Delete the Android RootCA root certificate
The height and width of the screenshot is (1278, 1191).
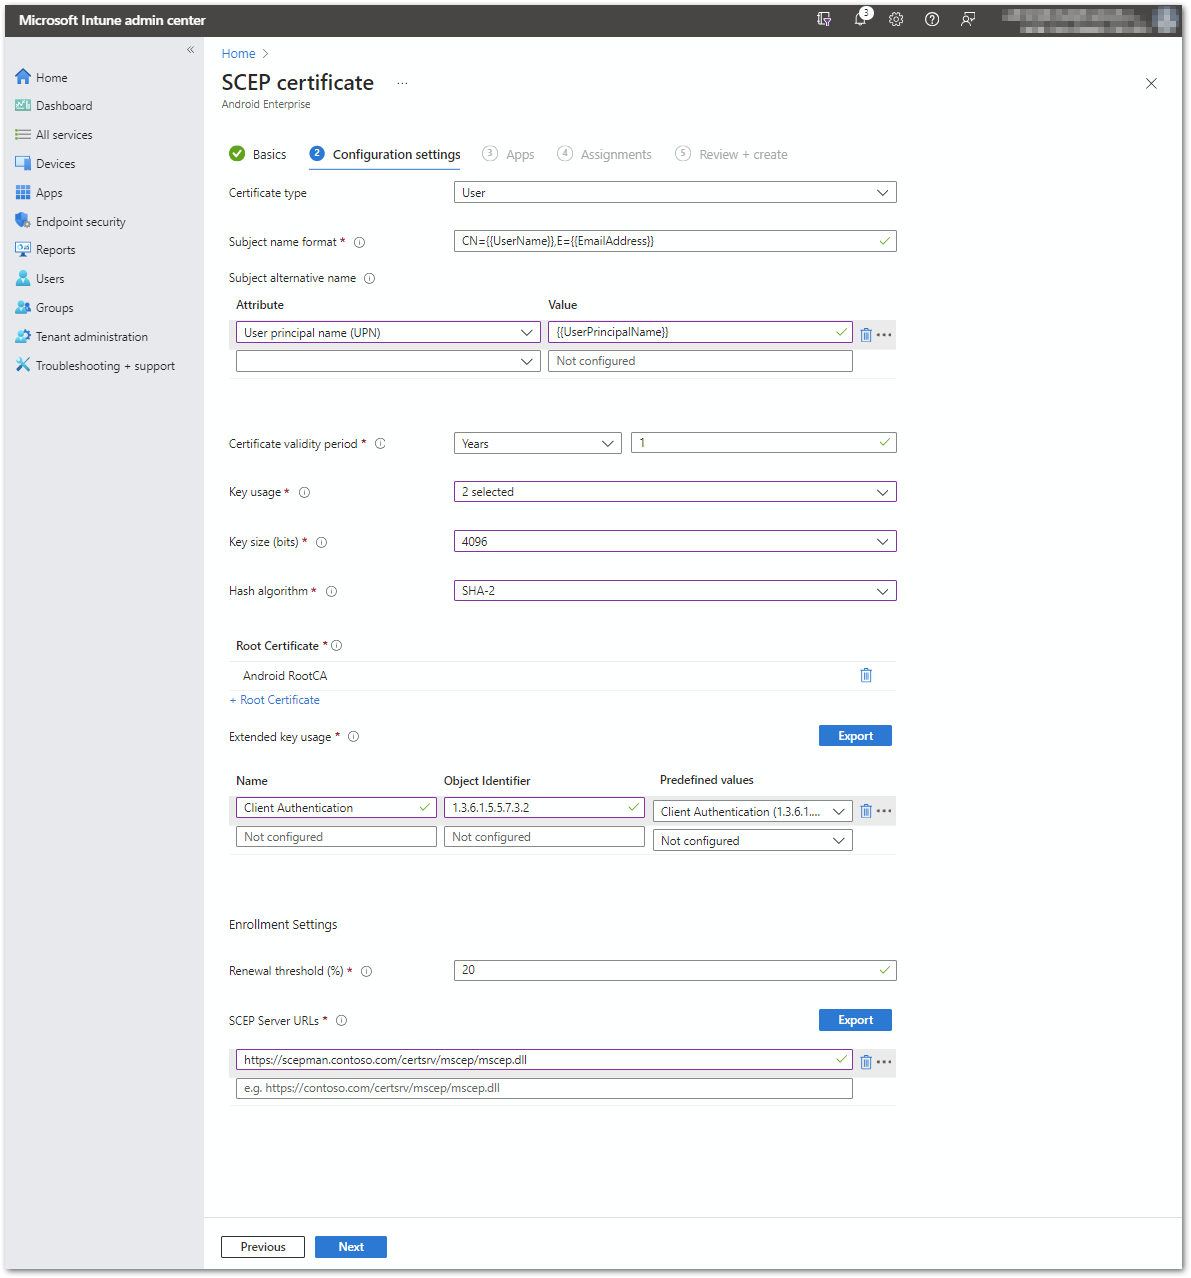(x=866, y=675)
